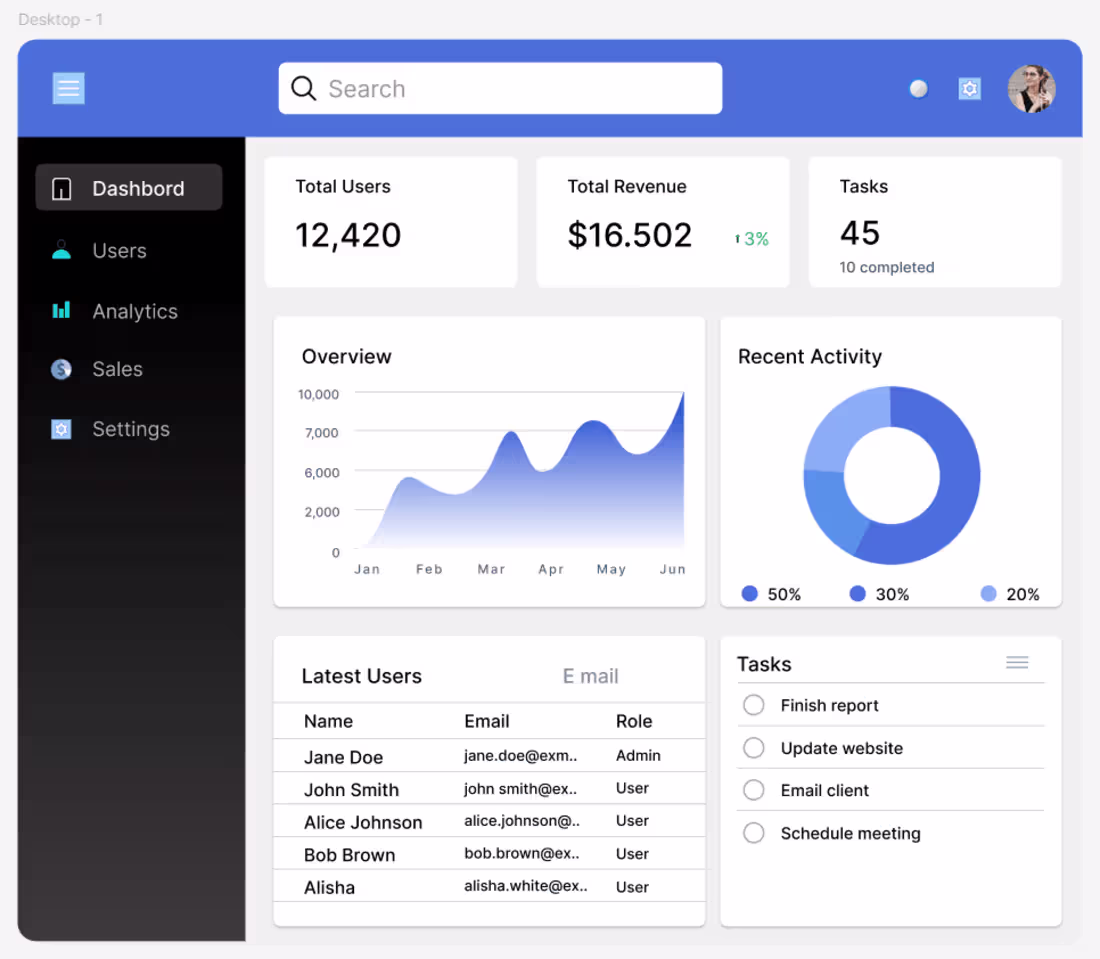Open the Sales section

(117, 369)
